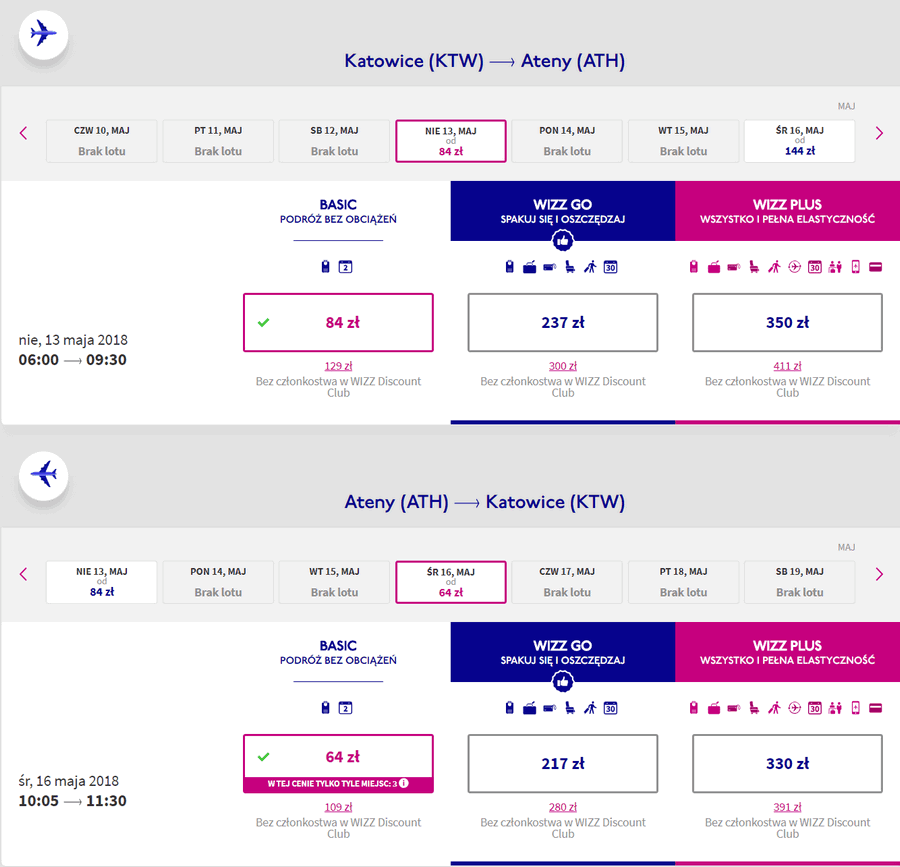Click the flight change plane icon under return WIZZ PLUS
The image size is (900, 867).
pos(794,708)
